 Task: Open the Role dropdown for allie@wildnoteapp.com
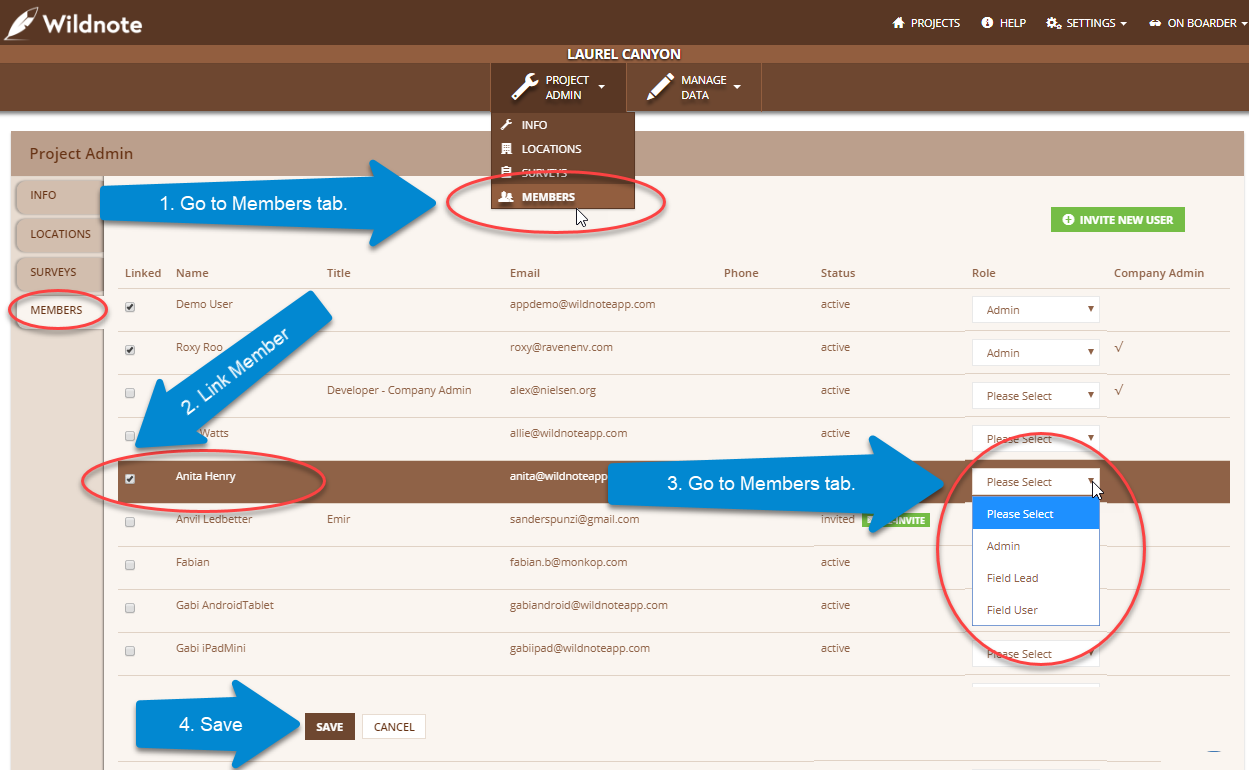(1036, 439)
